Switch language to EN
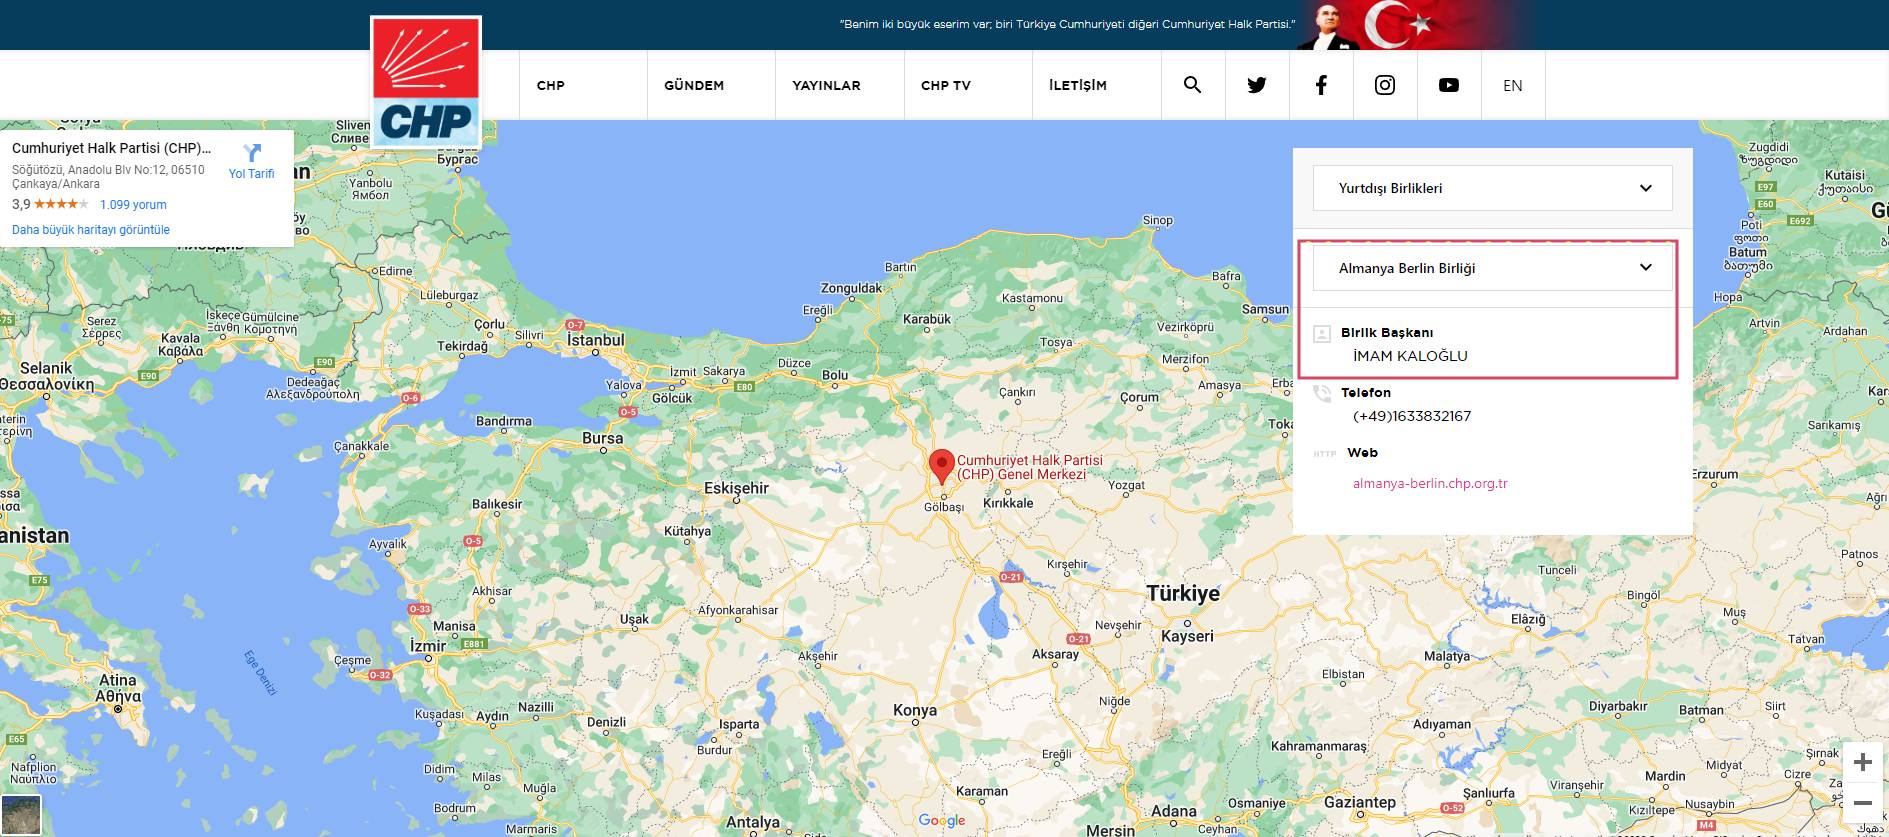The image size is (1889, 837). click(x=1513, y=85)
